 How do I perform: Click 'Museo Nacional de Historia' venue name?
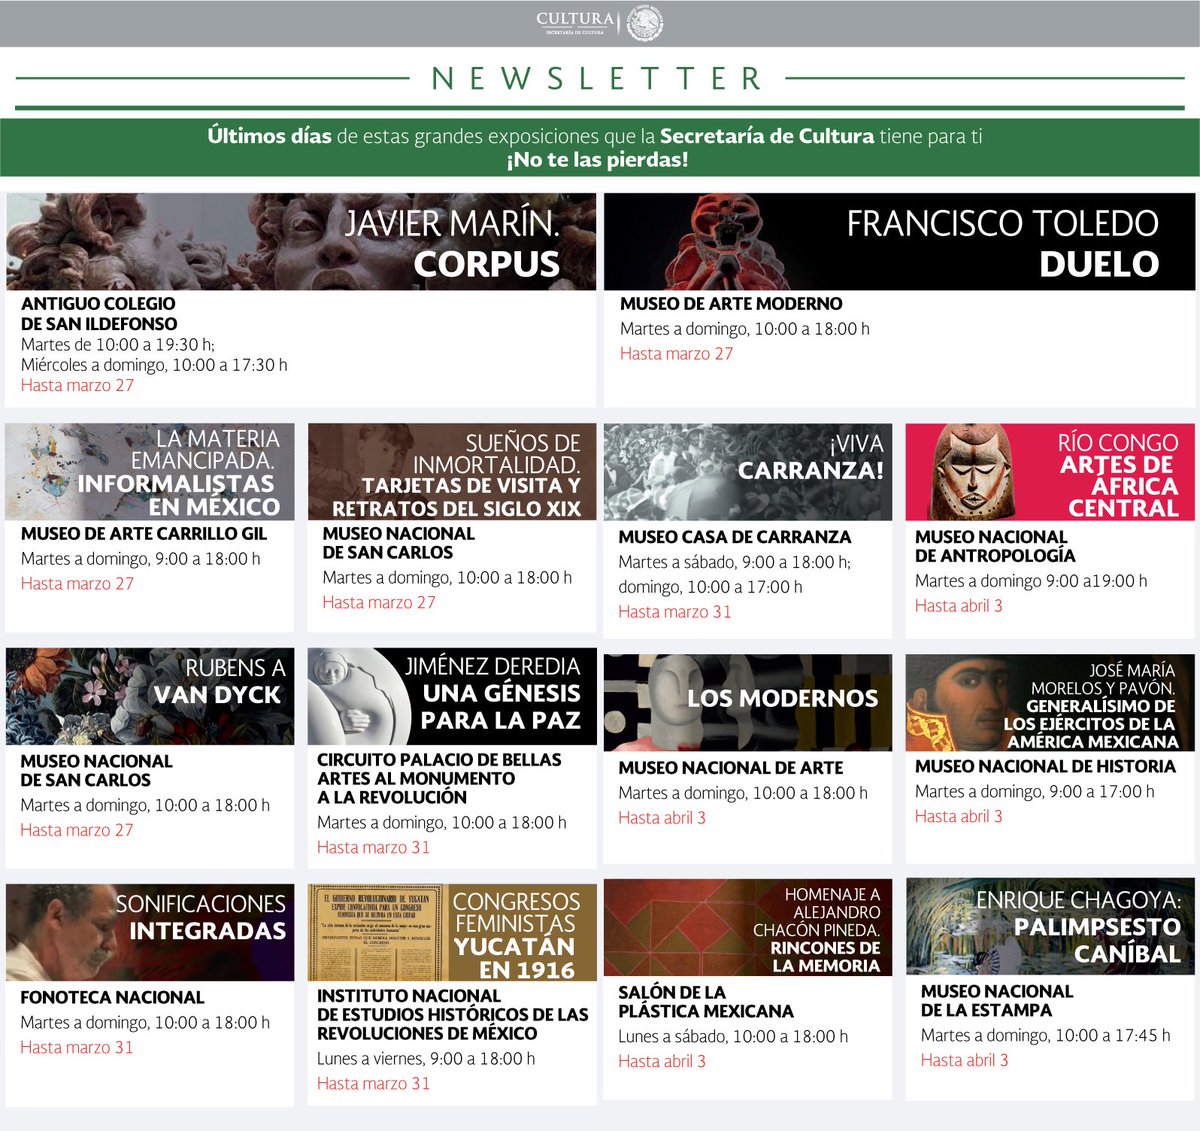point(1045,767)
